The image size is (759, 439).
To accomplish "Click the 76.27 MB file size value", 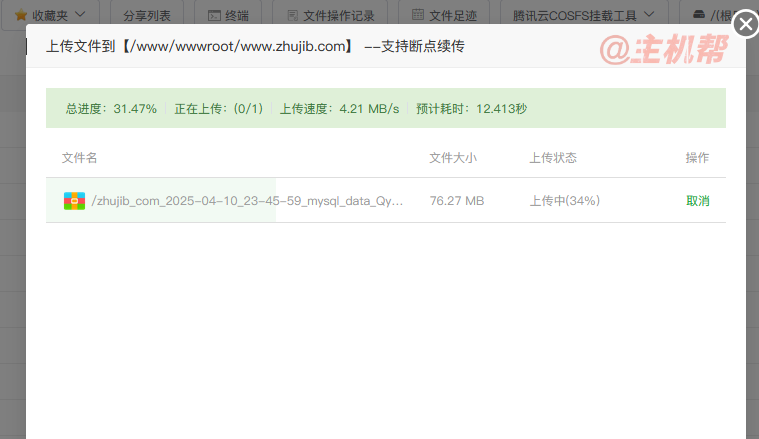I will pos(457,201).
